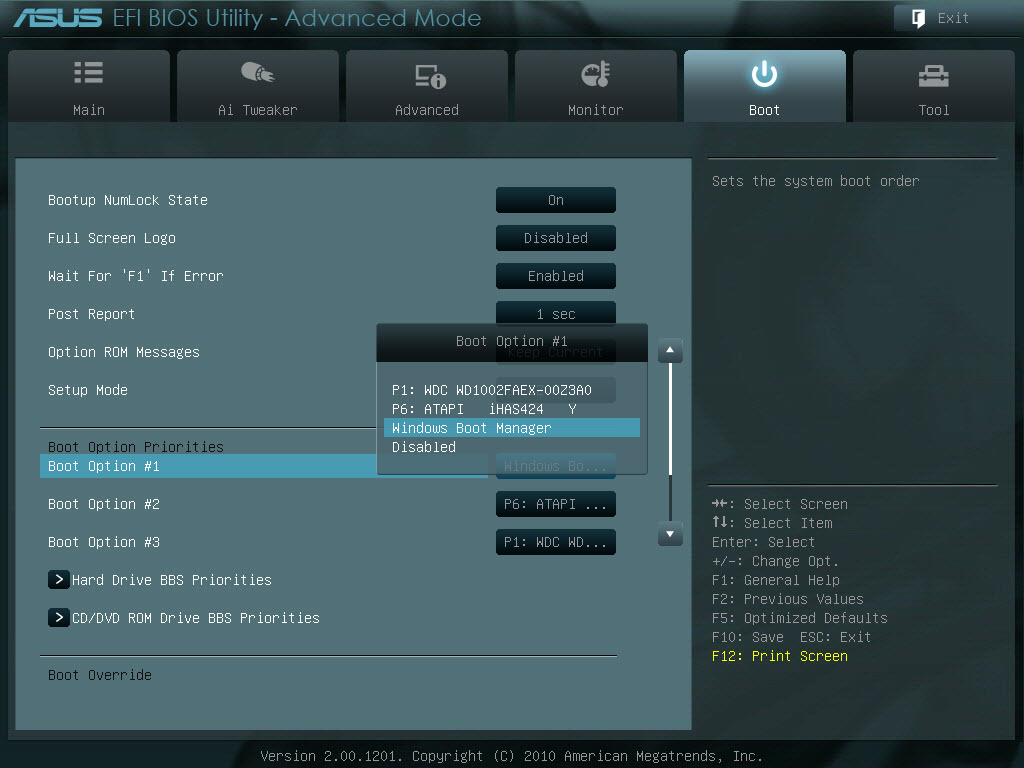
Task: Open CD/DVD ROM Drive BBS Priorities submenu
Action: click(195, 618)
